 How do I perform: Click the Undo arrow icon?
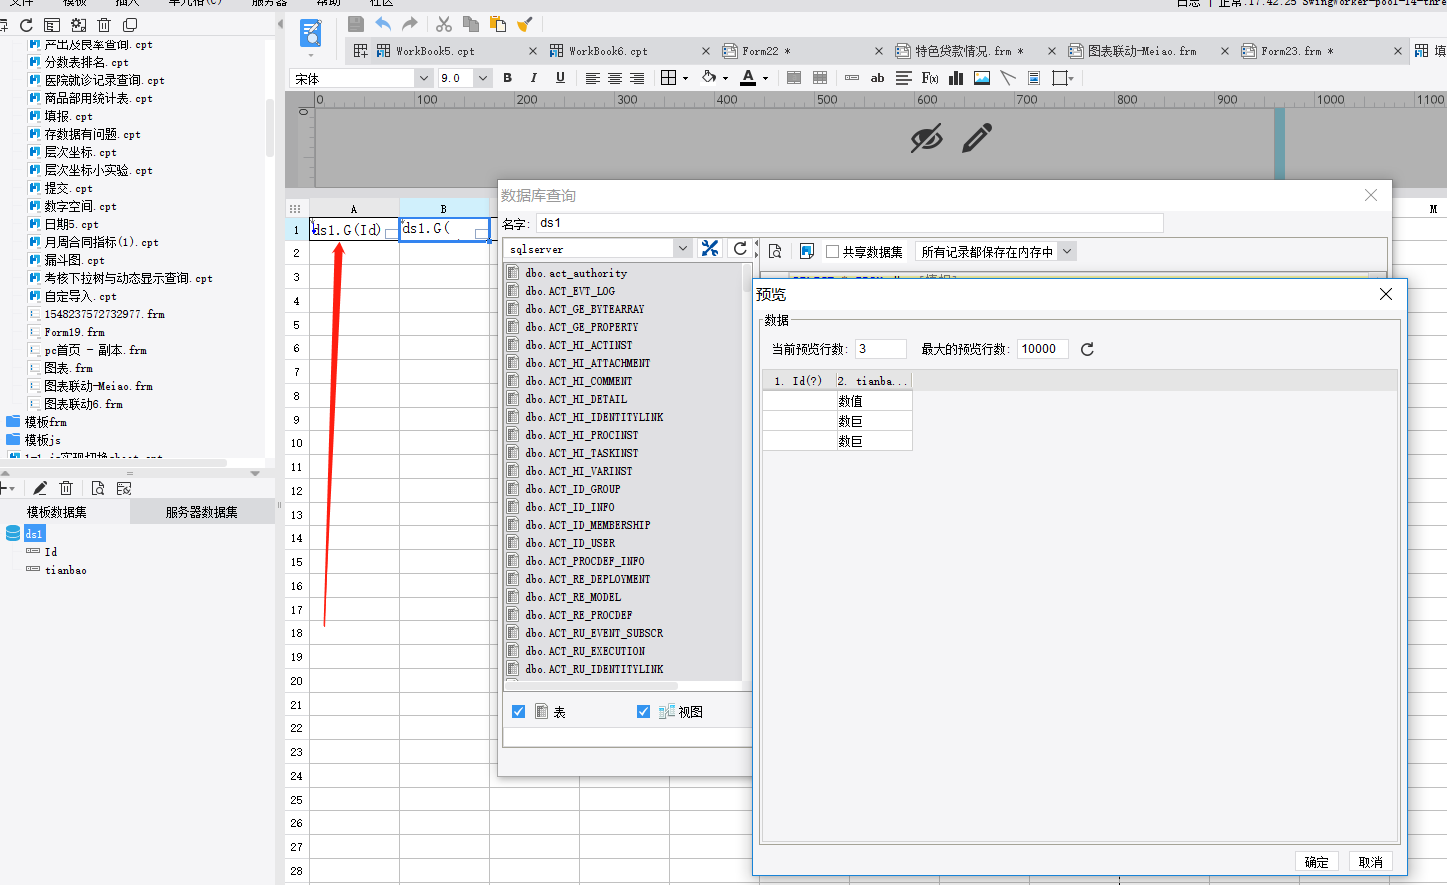click(x=383, y=24)
